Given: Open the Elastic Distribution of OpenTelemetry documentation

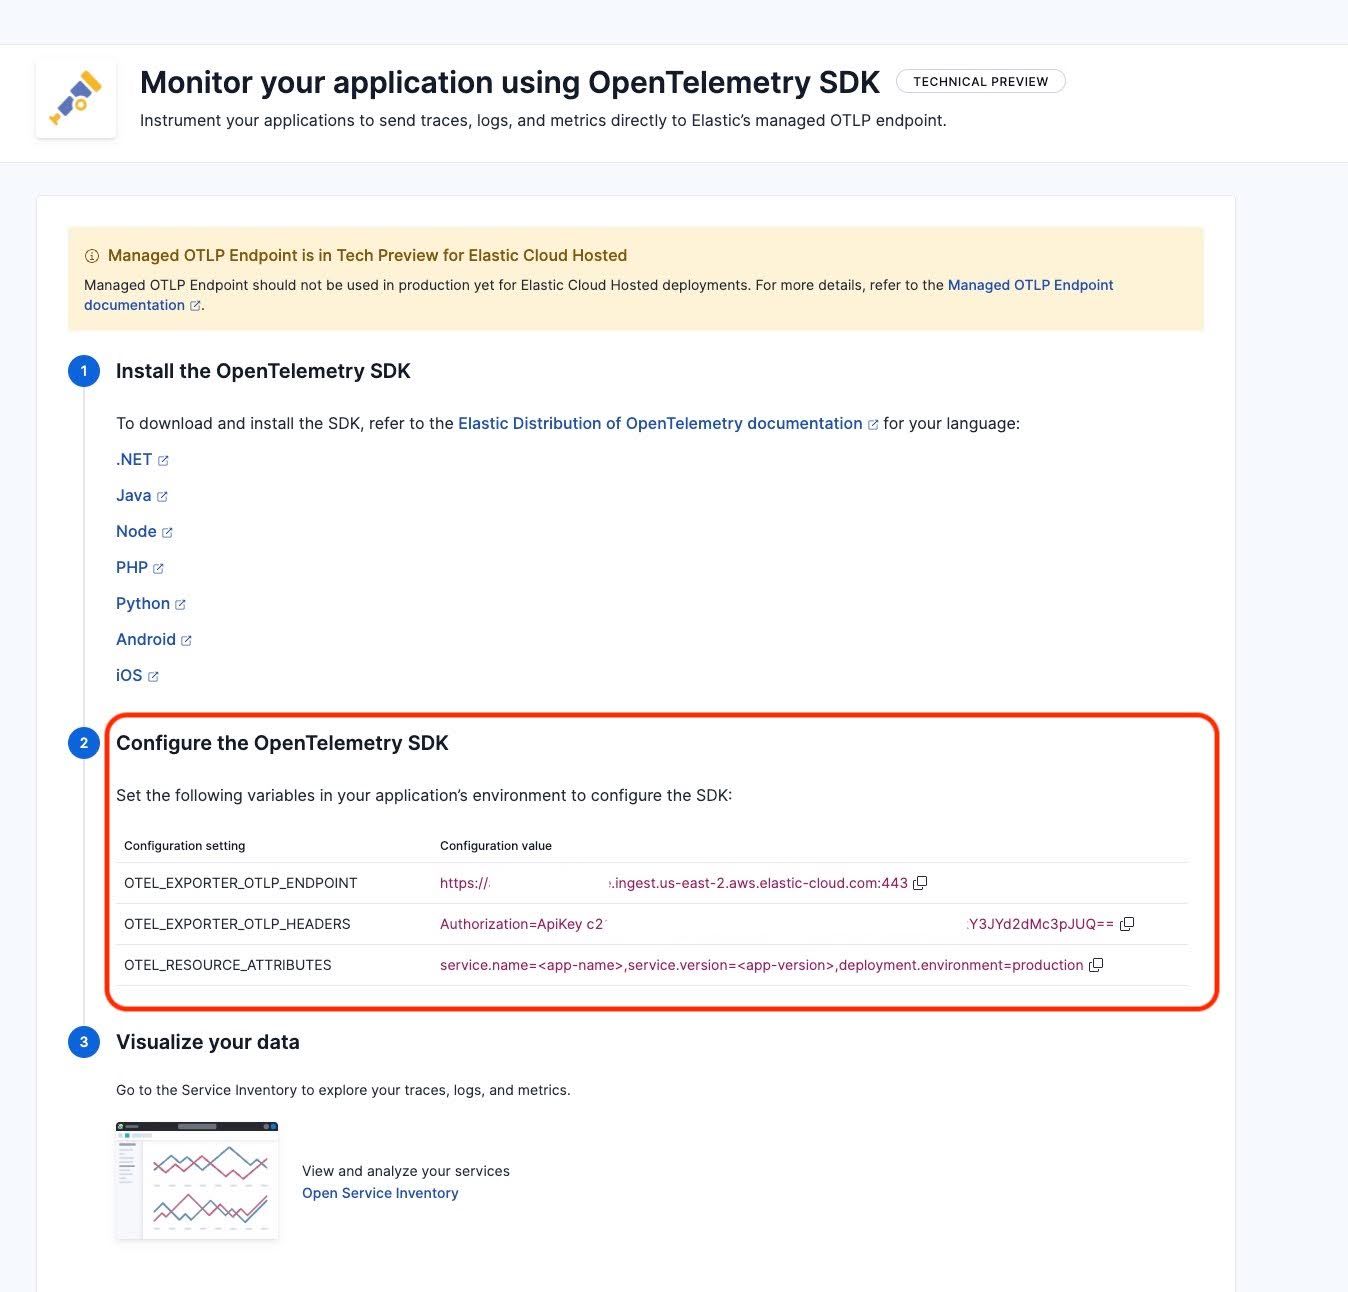Looking at the screenshot, I should (660, 423).
